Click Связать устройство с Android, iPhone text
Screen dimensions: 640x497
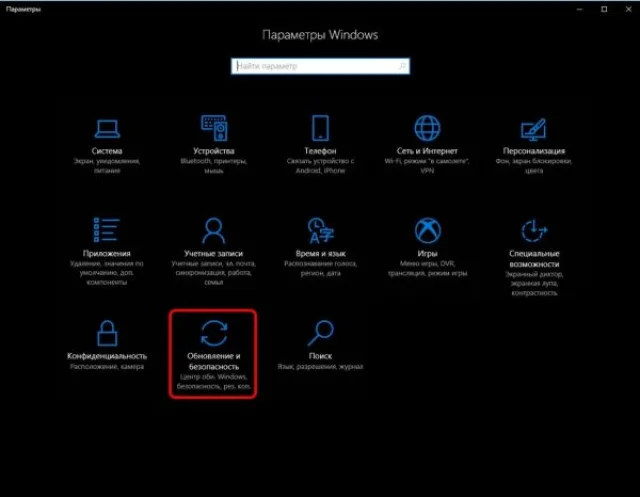coord(320,166)
